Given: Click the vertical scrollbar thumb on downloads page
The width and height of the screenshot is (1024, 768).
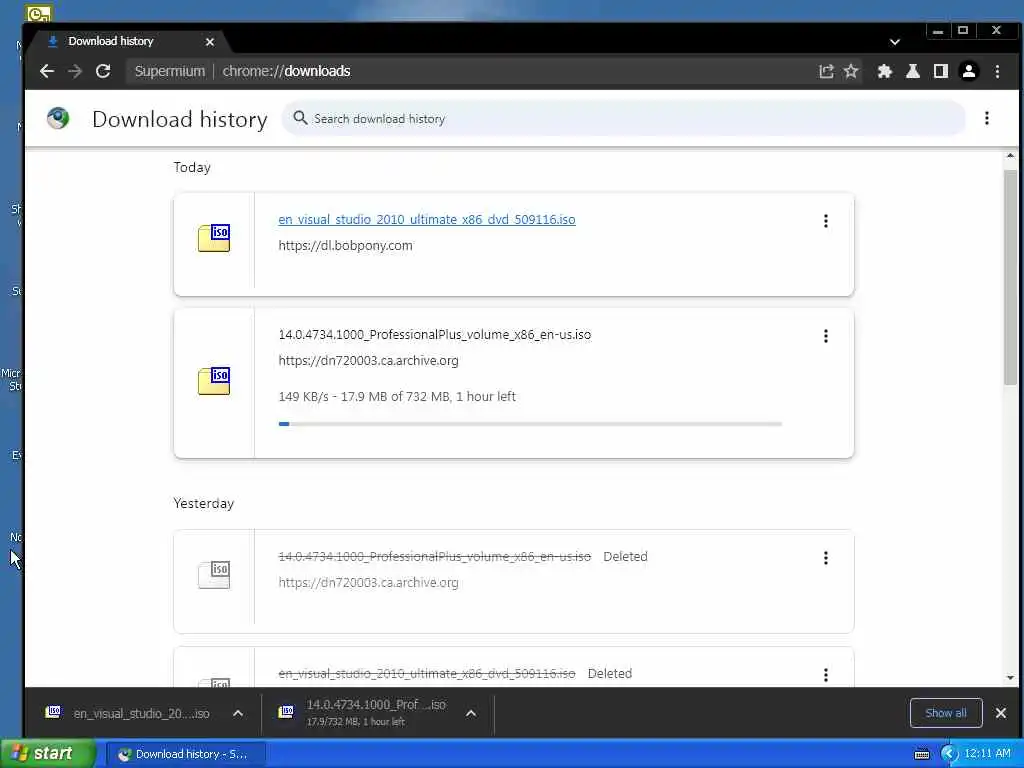Looking at the screenshot, I should point(1010,276).
